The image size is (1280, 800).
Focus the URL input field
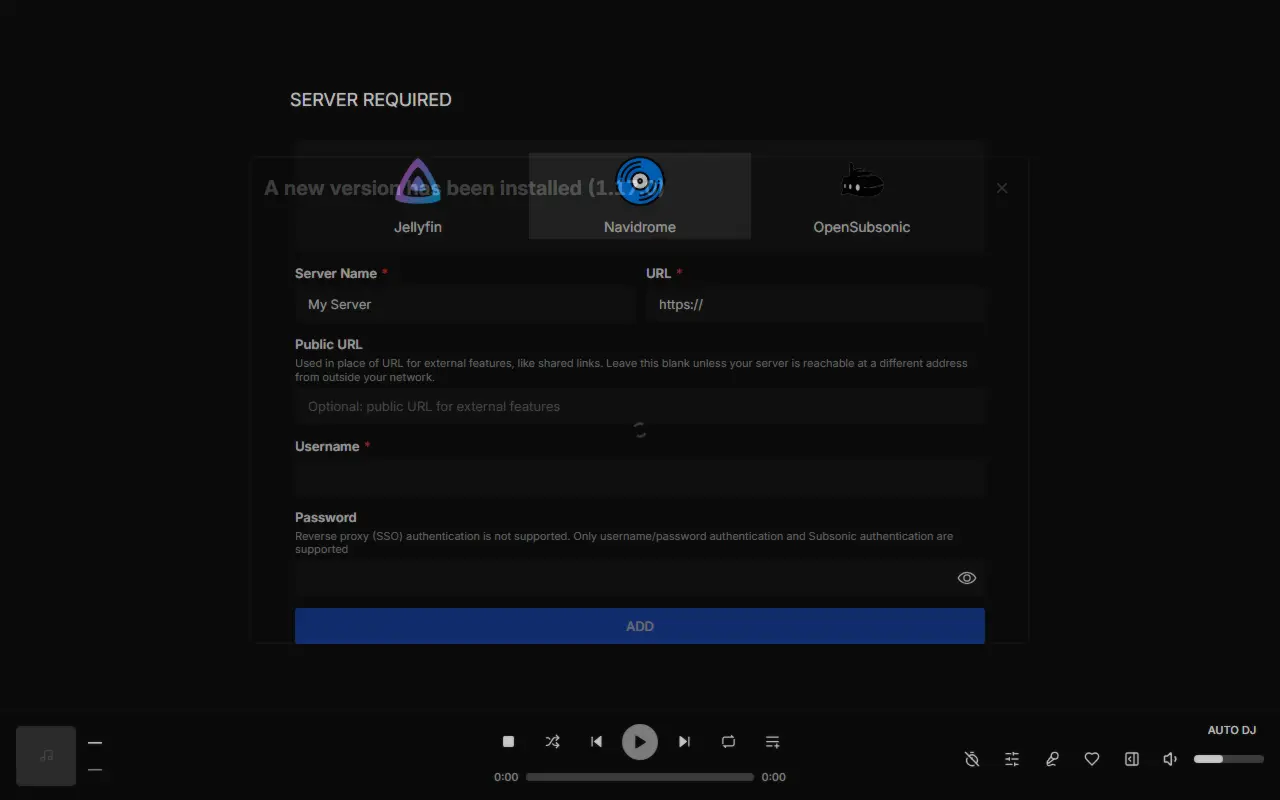coord(815,304)
